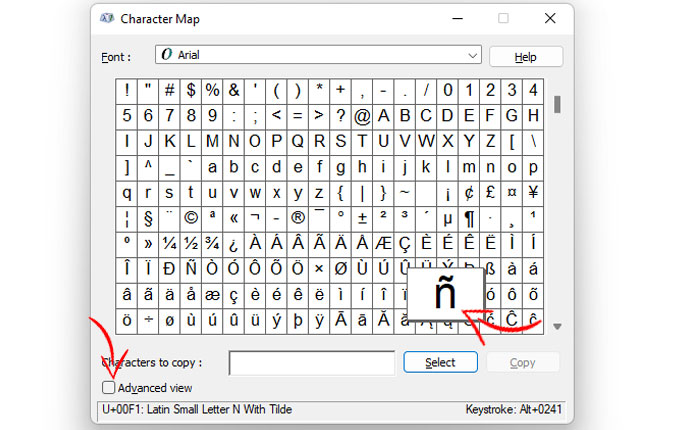700x430 pixels.
Task: Click the Character Map title bar icon
Action: coord(107,19)
